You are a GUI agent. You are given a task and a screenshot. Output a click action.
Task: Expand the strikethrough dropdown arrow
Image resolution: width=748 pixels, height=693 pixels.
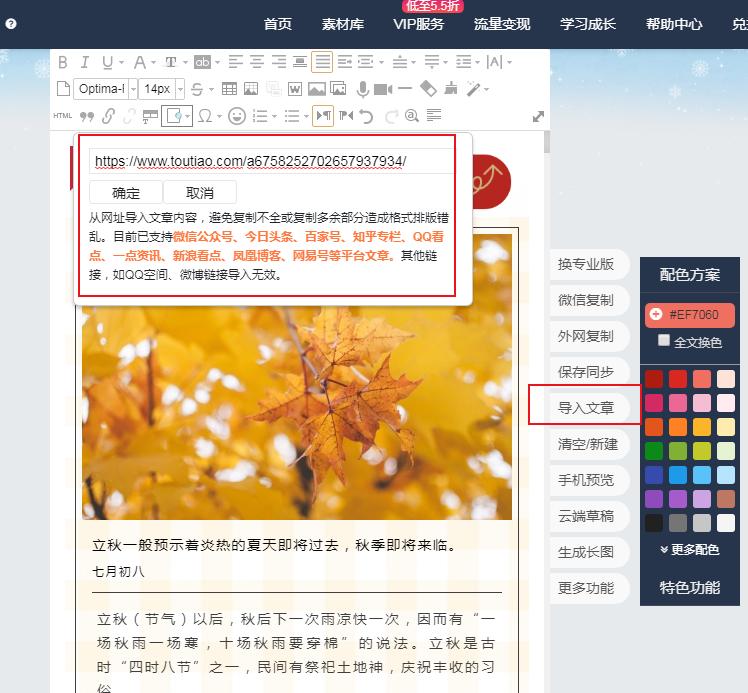click(x=211, y=89)
